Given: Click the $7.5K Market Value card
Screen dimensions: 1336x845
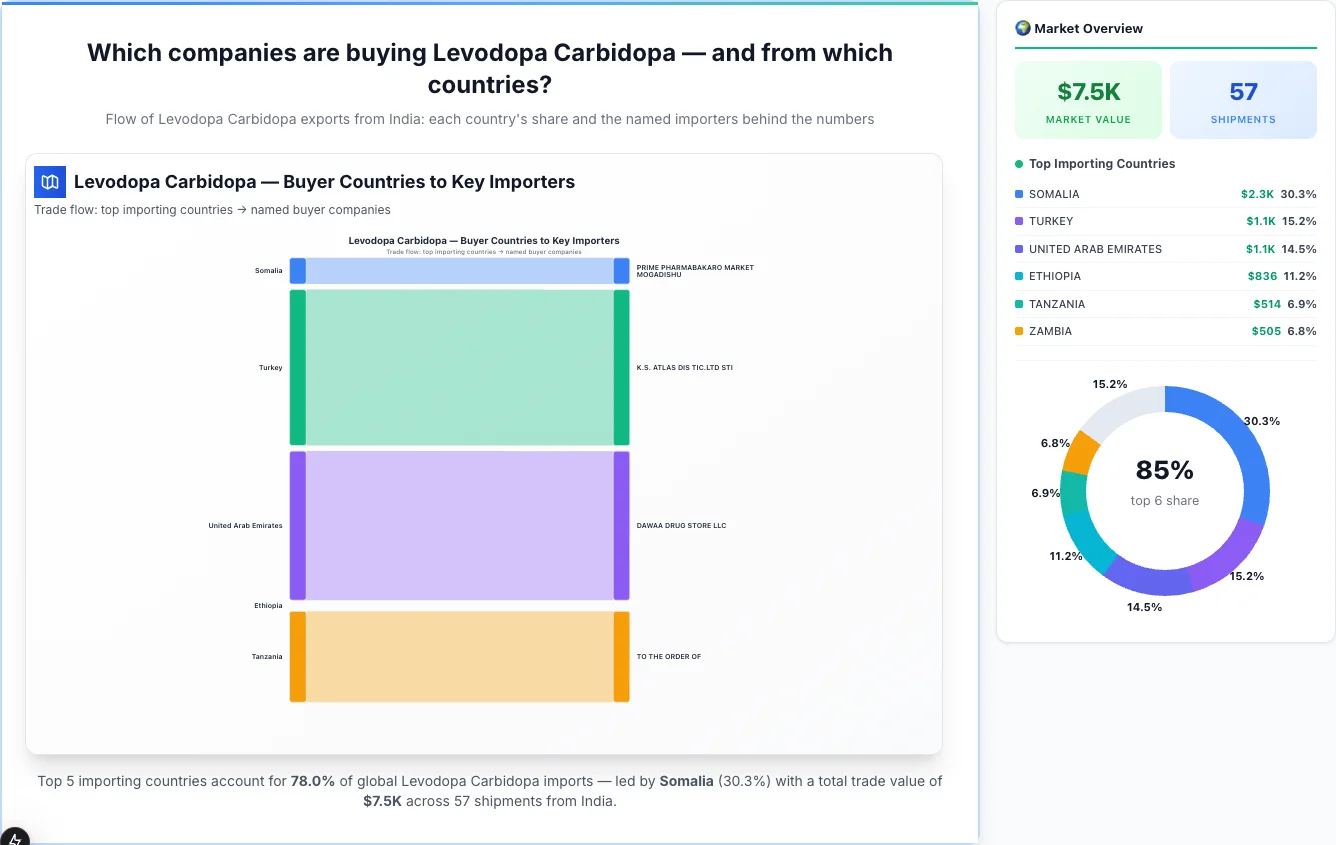Looking at the screenshot, I should (x=1088, y=99).
